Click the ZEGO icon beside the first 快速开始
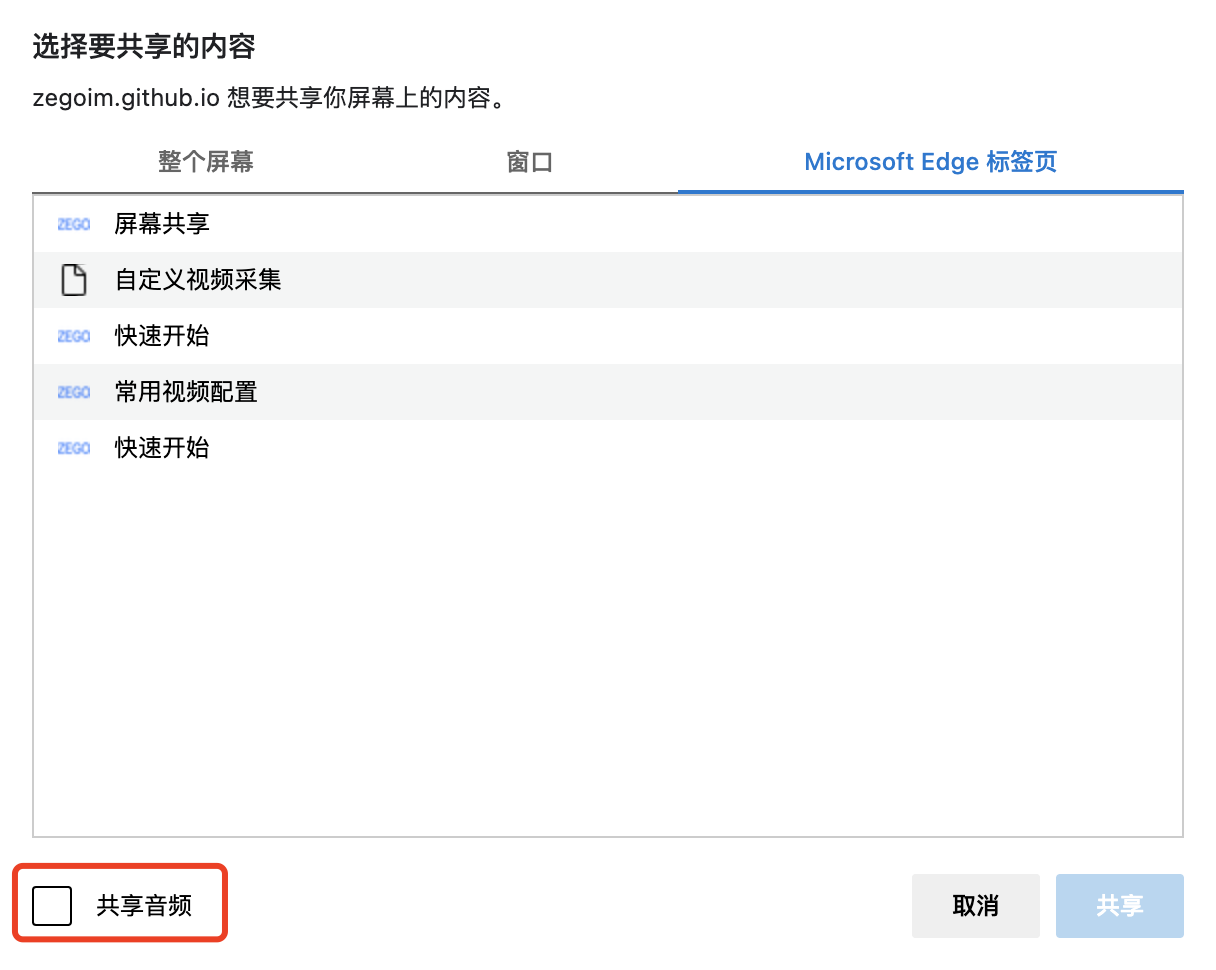 73,336
